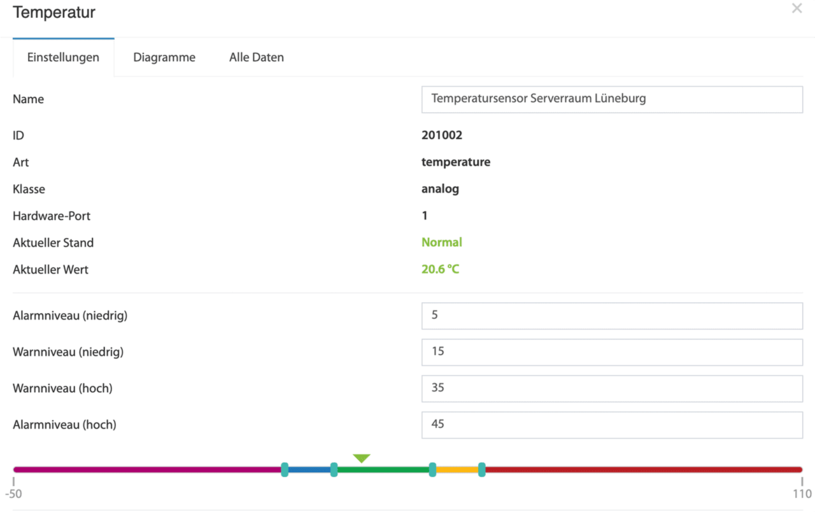Click the yellow high-warning range segment

[457, 469]
